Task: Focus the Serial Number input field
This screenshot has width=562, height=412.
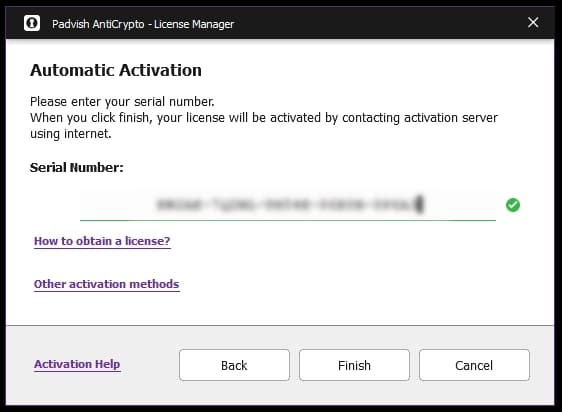Action: pyautogui.click(x=288, y=205)
